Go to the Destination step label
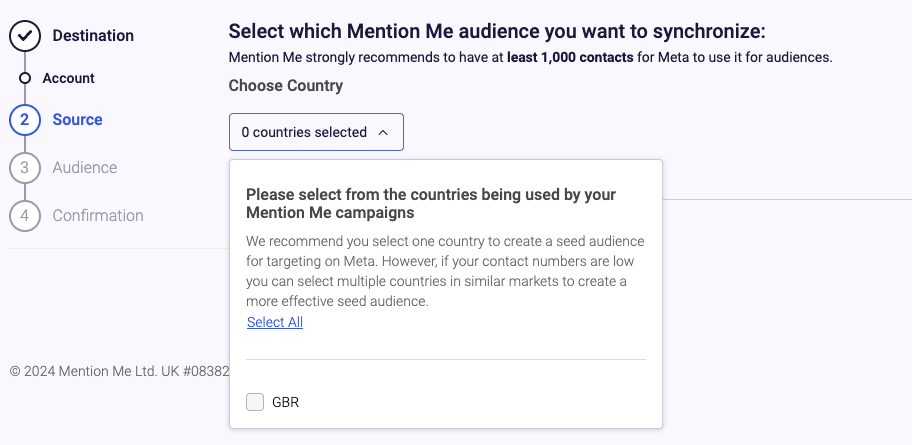This screenshot has height=445, width=912. 93,35
